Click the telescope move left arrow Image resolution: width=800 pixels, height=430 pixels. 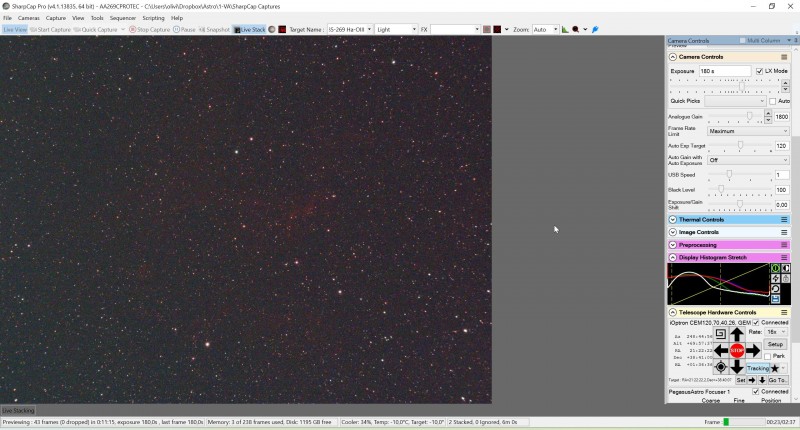point(721,351)
